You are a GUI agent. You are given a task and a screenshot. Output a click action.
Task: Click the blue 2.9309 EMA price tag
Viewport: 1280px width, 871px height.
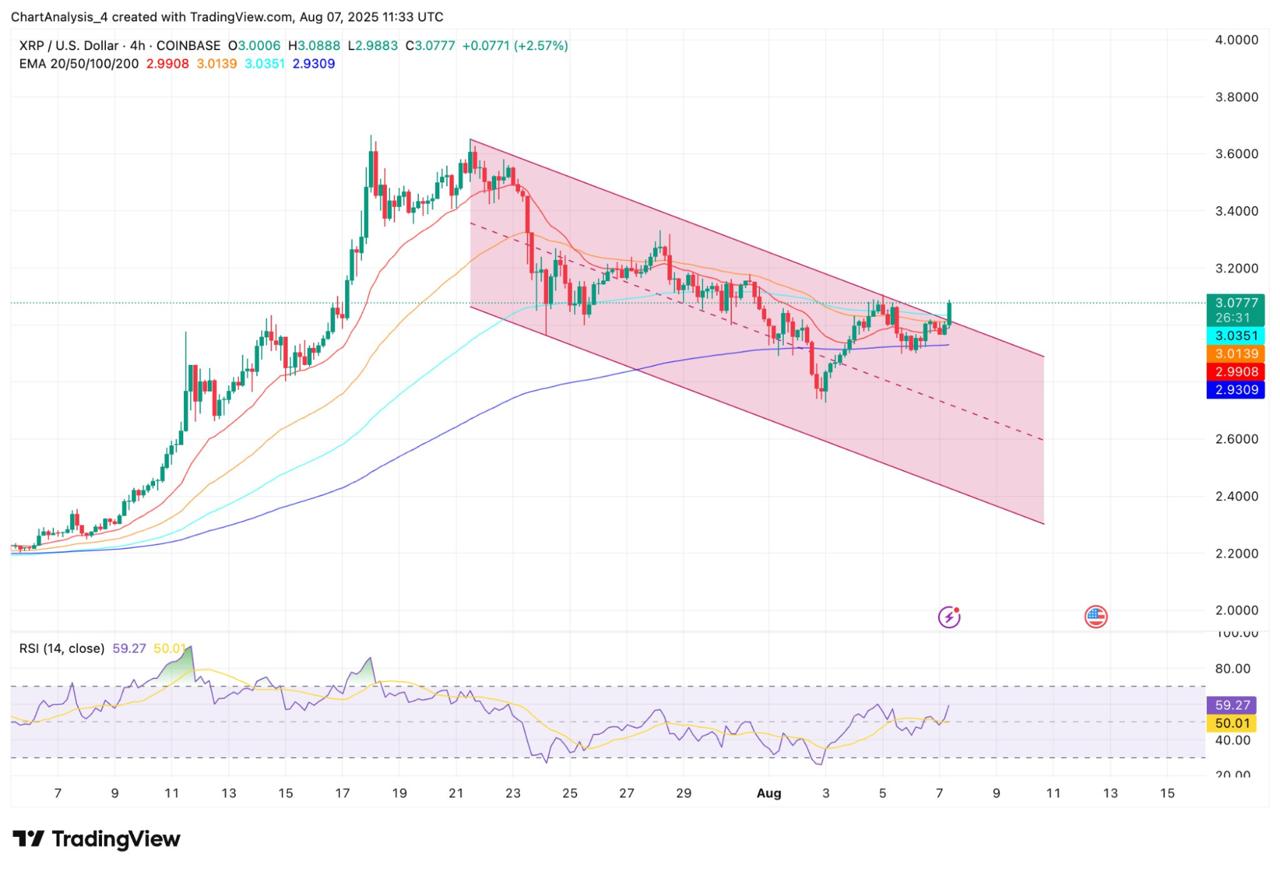coord(1236,389)
